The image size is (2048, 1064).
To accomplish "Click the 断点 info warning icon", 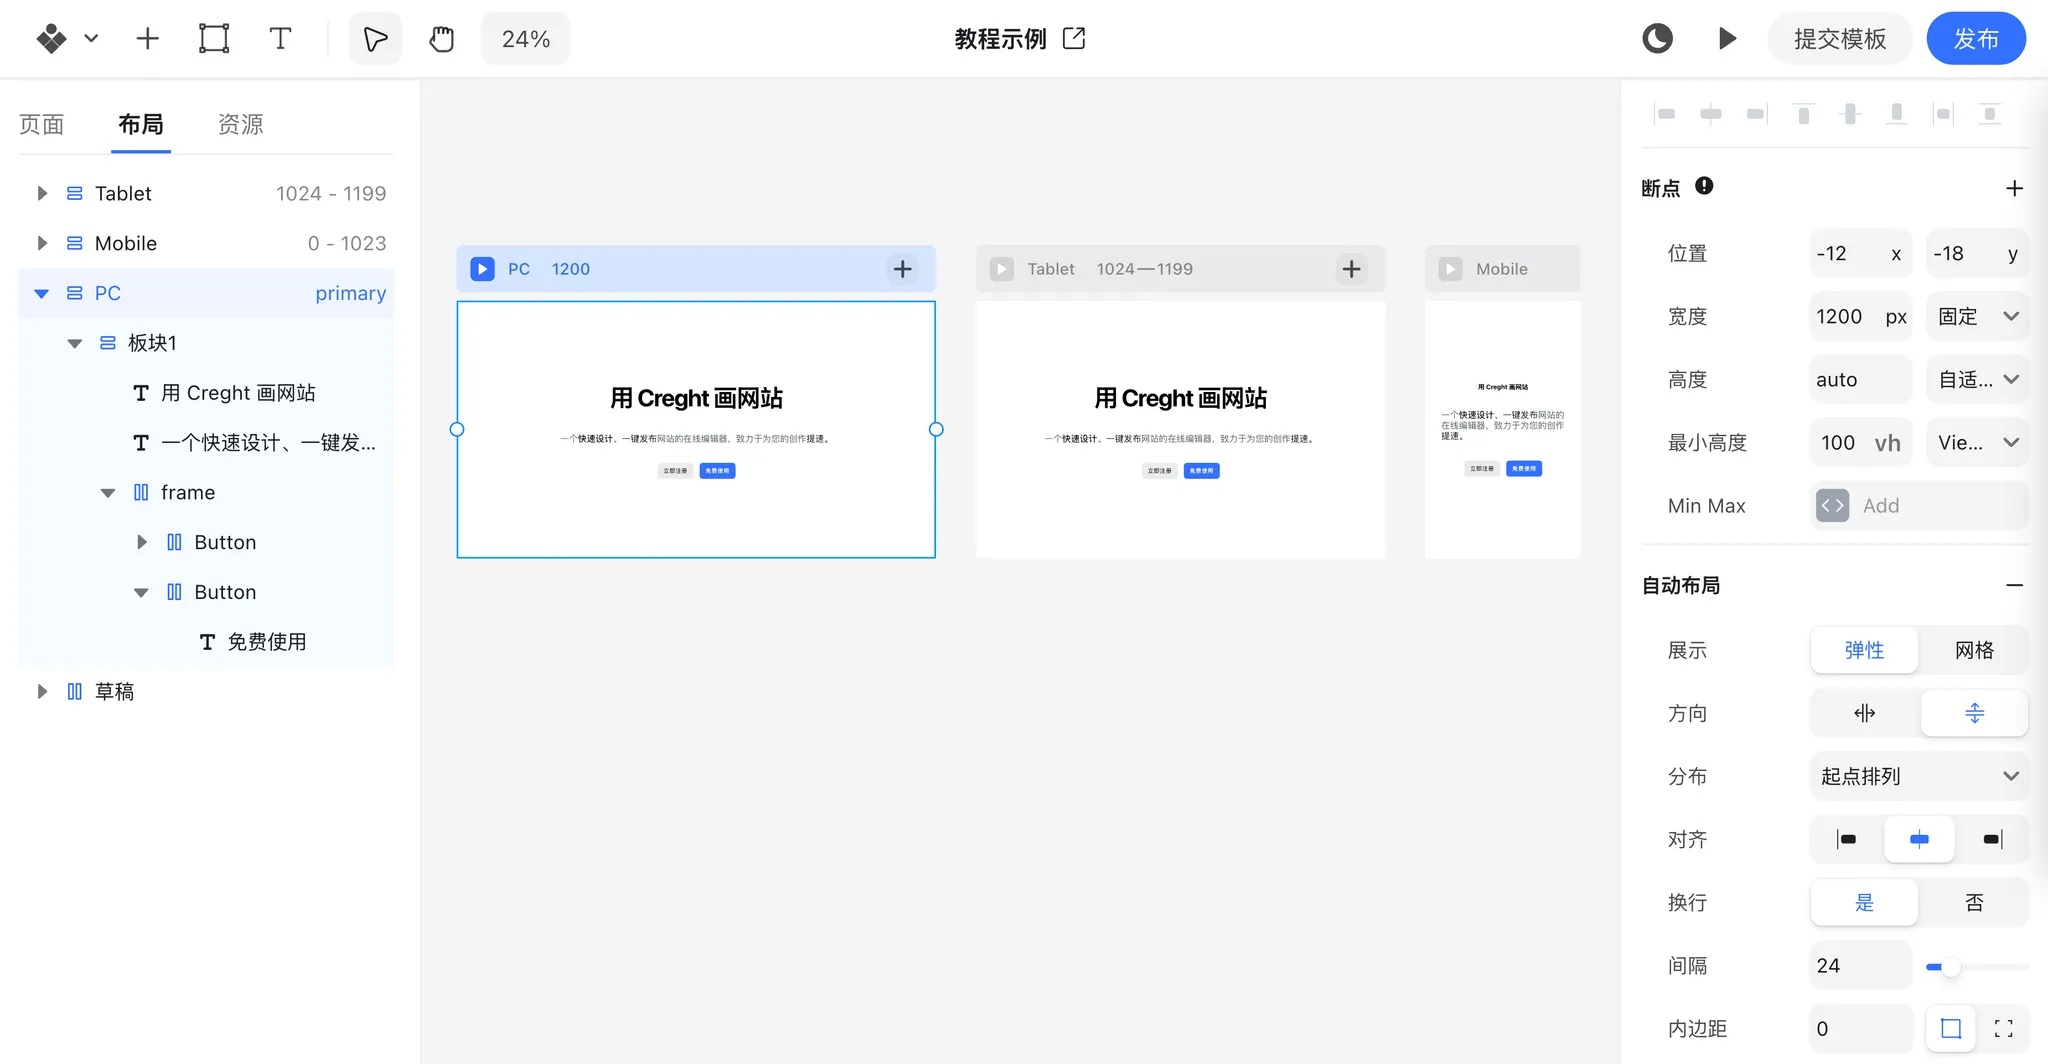I will [1704, 186].
